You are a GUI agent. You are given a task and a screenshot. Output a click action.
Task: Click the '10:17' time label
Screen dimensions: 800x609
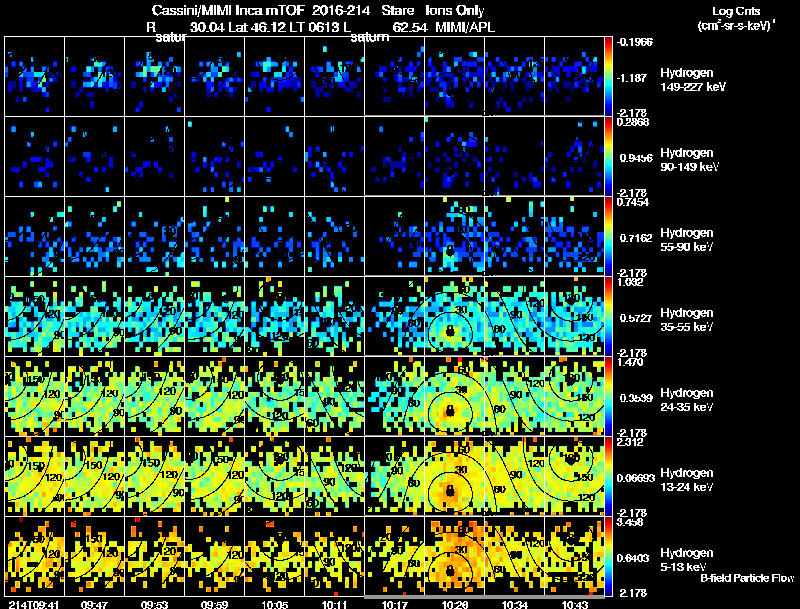point(394,605)
